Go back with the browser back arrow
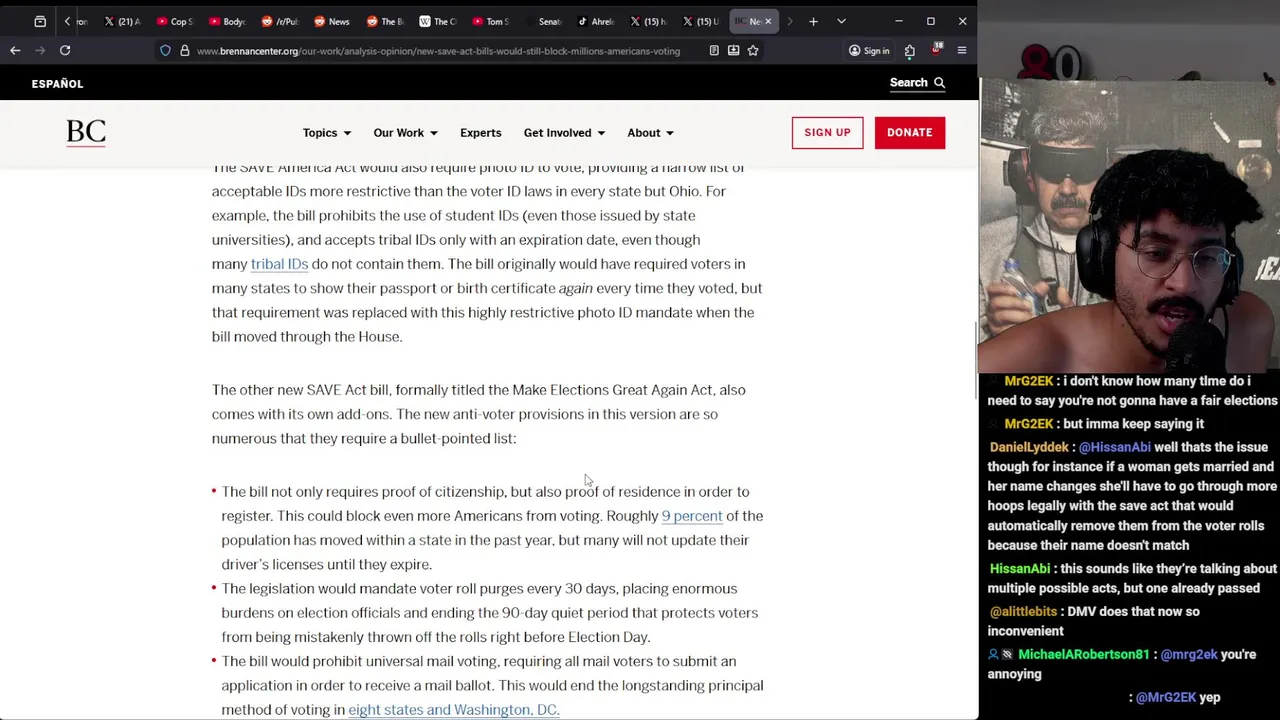Screen dimensions: 1280x720 pyautogui.click(x=15, y=50)
